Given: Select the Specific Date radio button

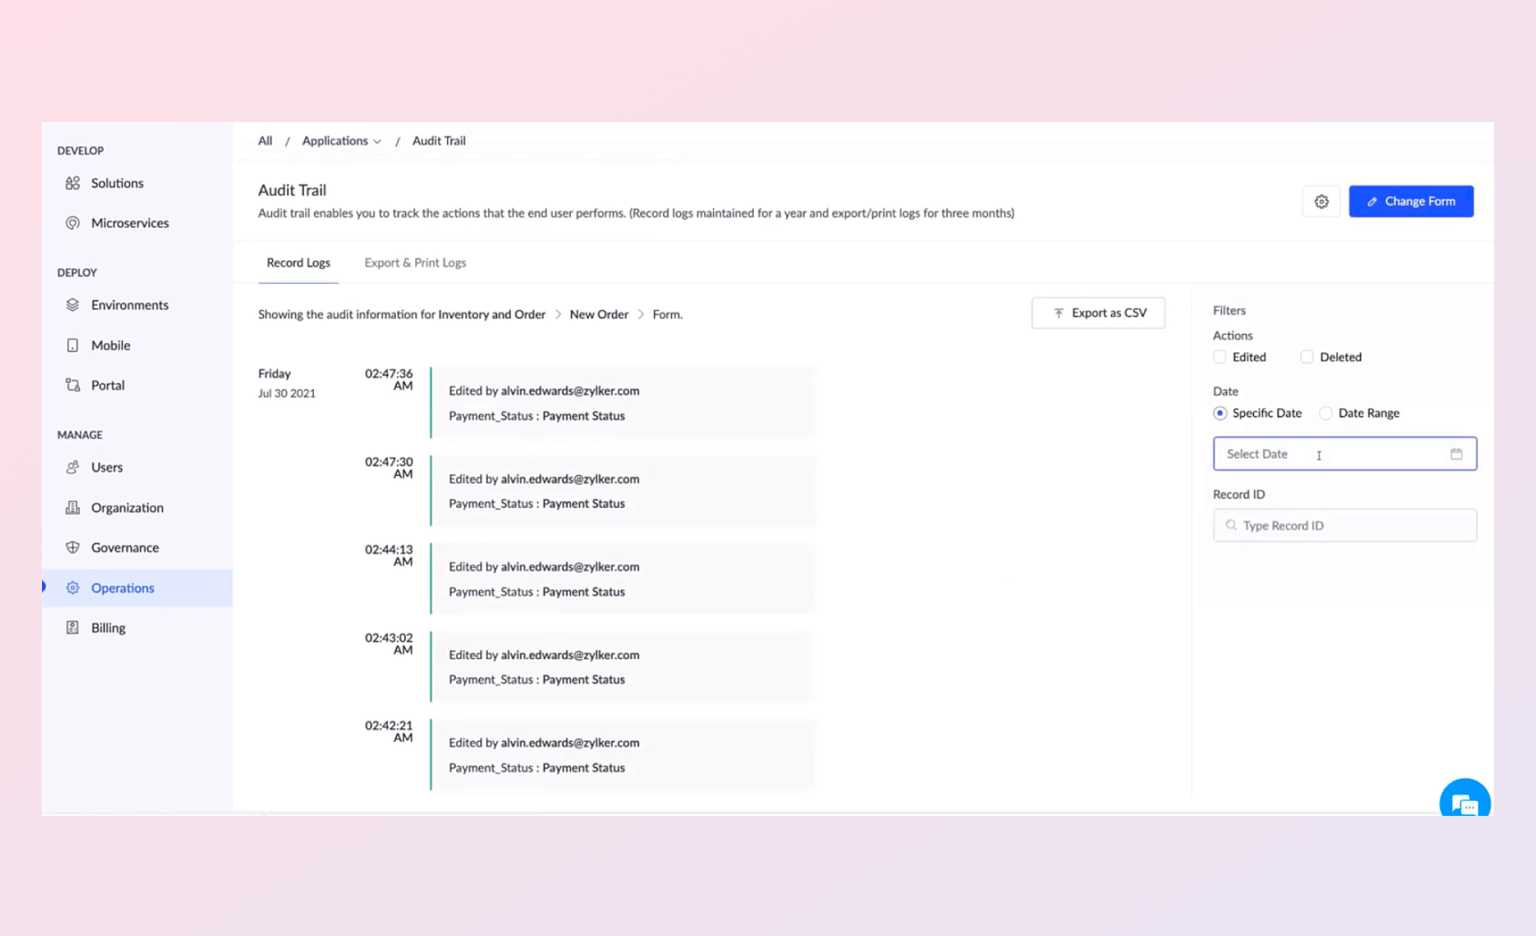Looking at the screenshot, I should [x=1220, y=413].
